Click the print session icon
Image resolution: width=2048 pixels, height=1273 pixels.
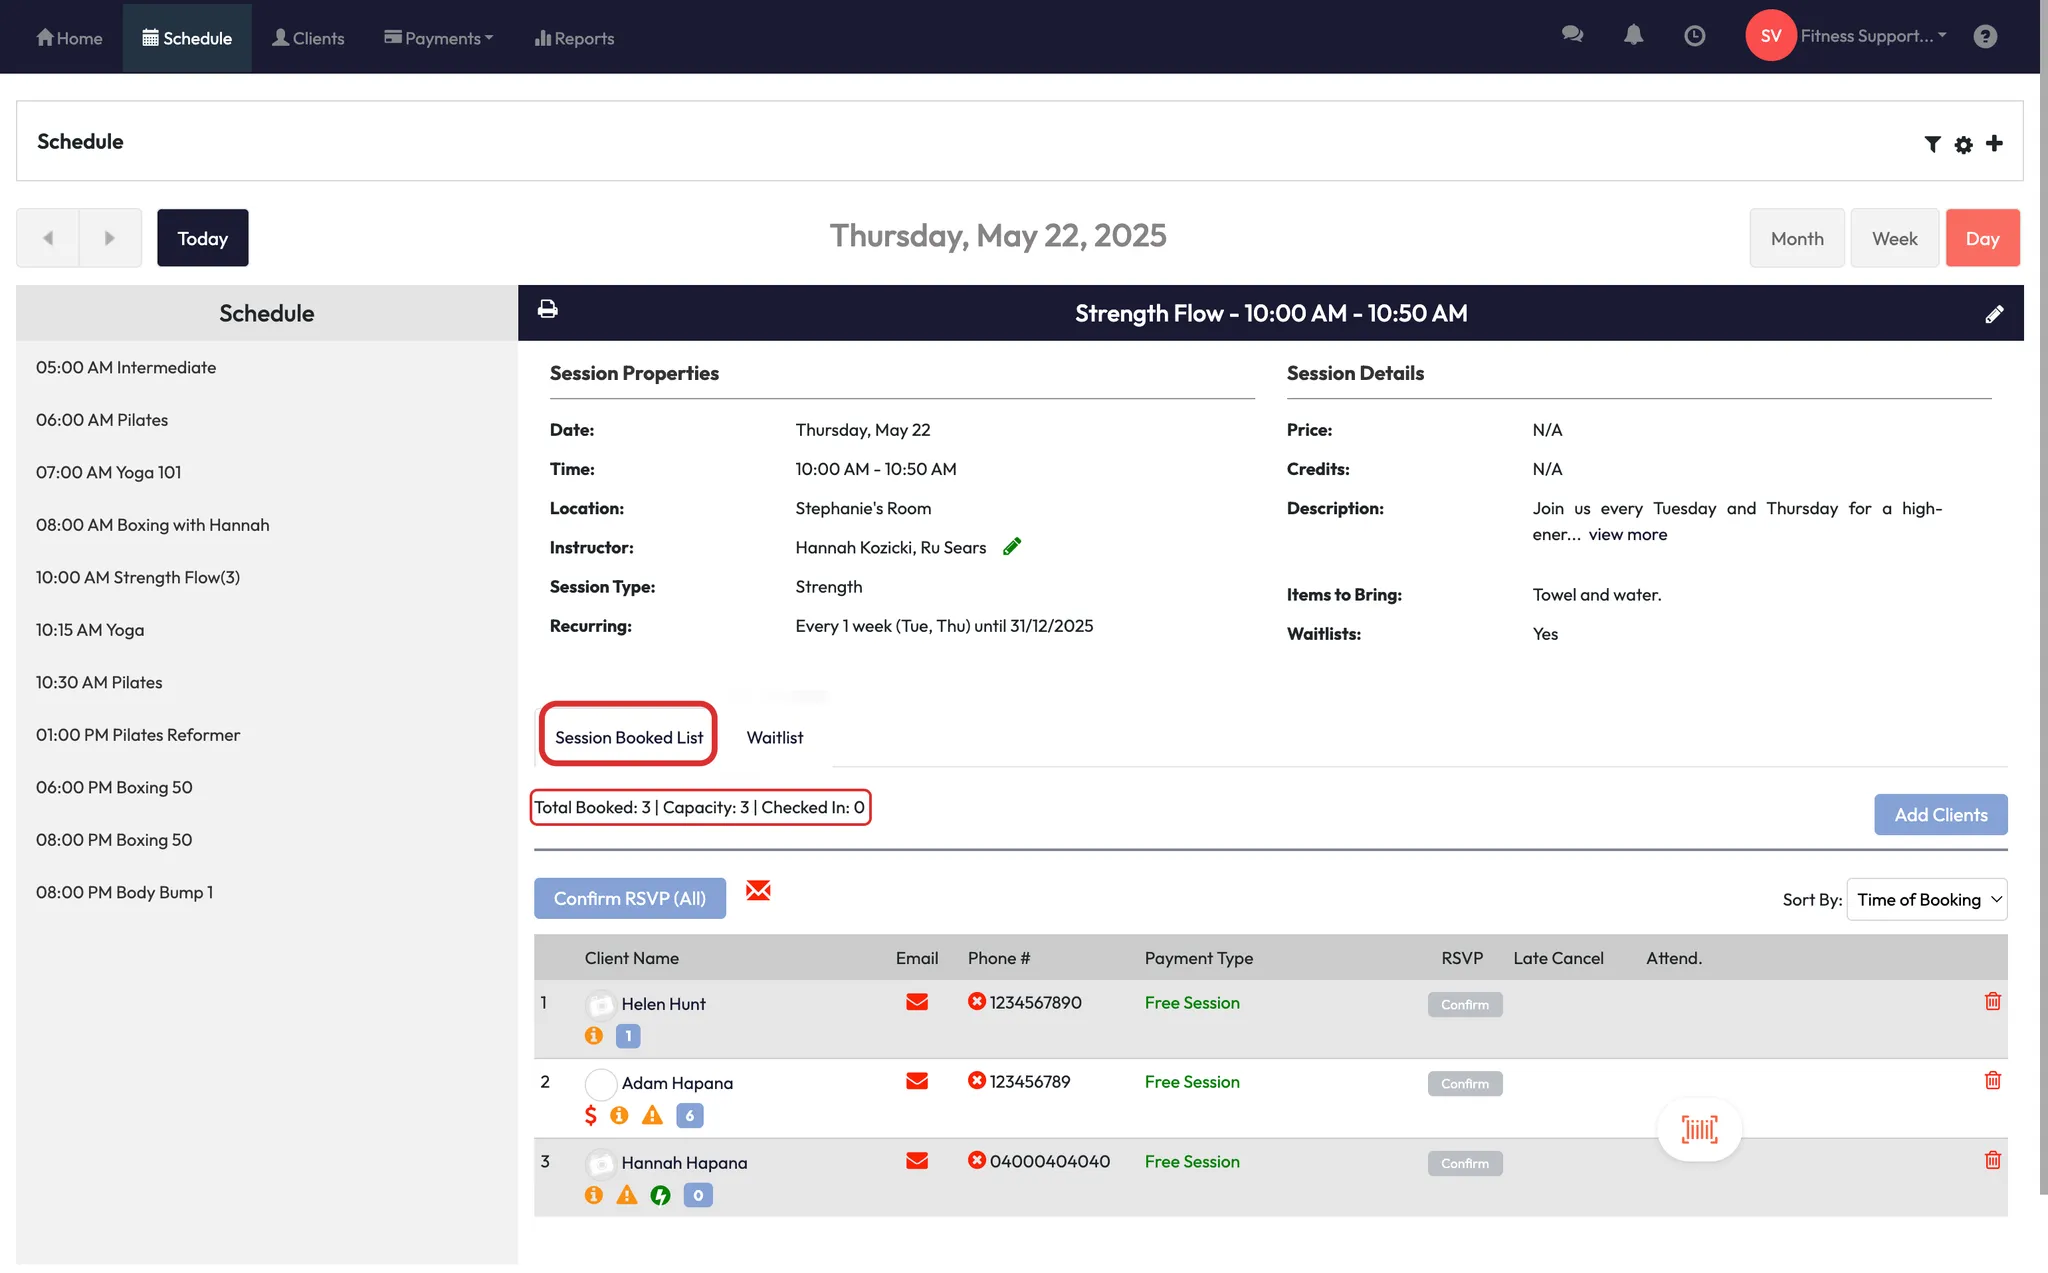point(547,310)
